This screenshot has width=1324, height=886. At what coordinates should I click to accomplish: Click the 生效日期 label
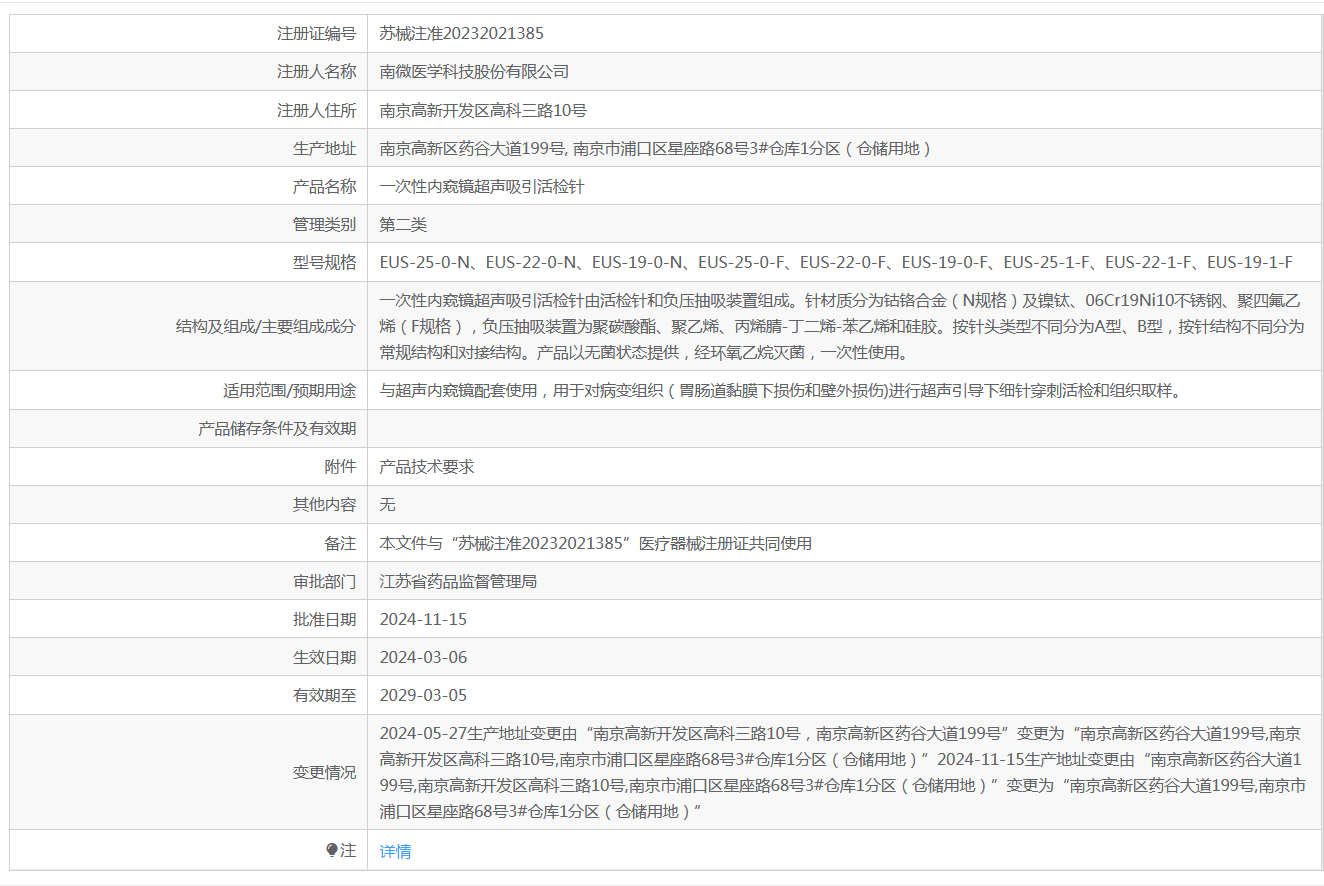pyautogui.click(x=324, y=657)
